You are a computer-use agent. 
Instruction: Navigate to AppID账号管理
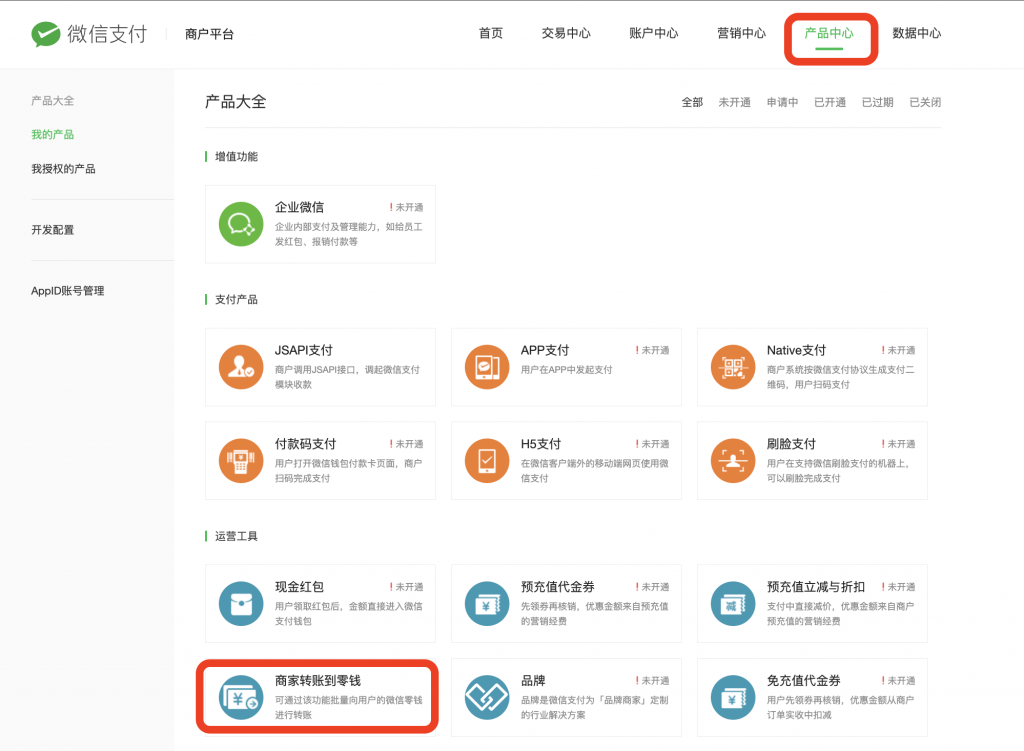66,291
